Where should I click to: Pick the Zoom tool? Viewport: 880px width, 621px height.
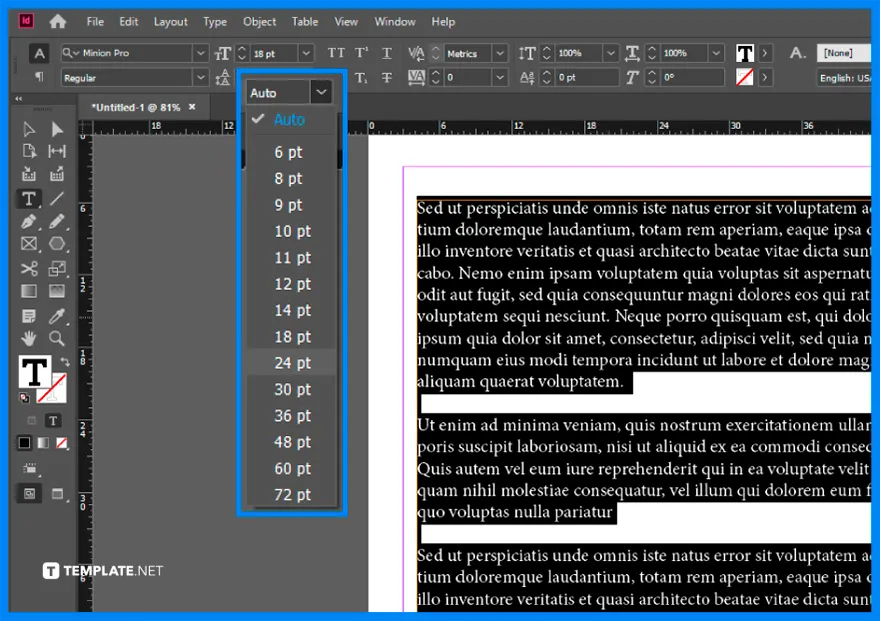coord(57,338)
